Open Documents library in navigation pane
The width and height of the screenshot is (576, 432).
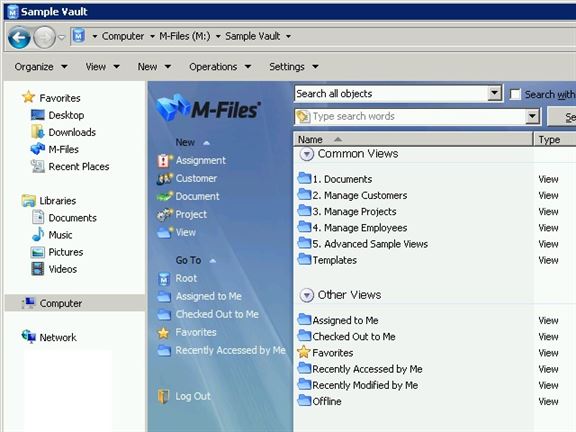[x=64, y=217]
